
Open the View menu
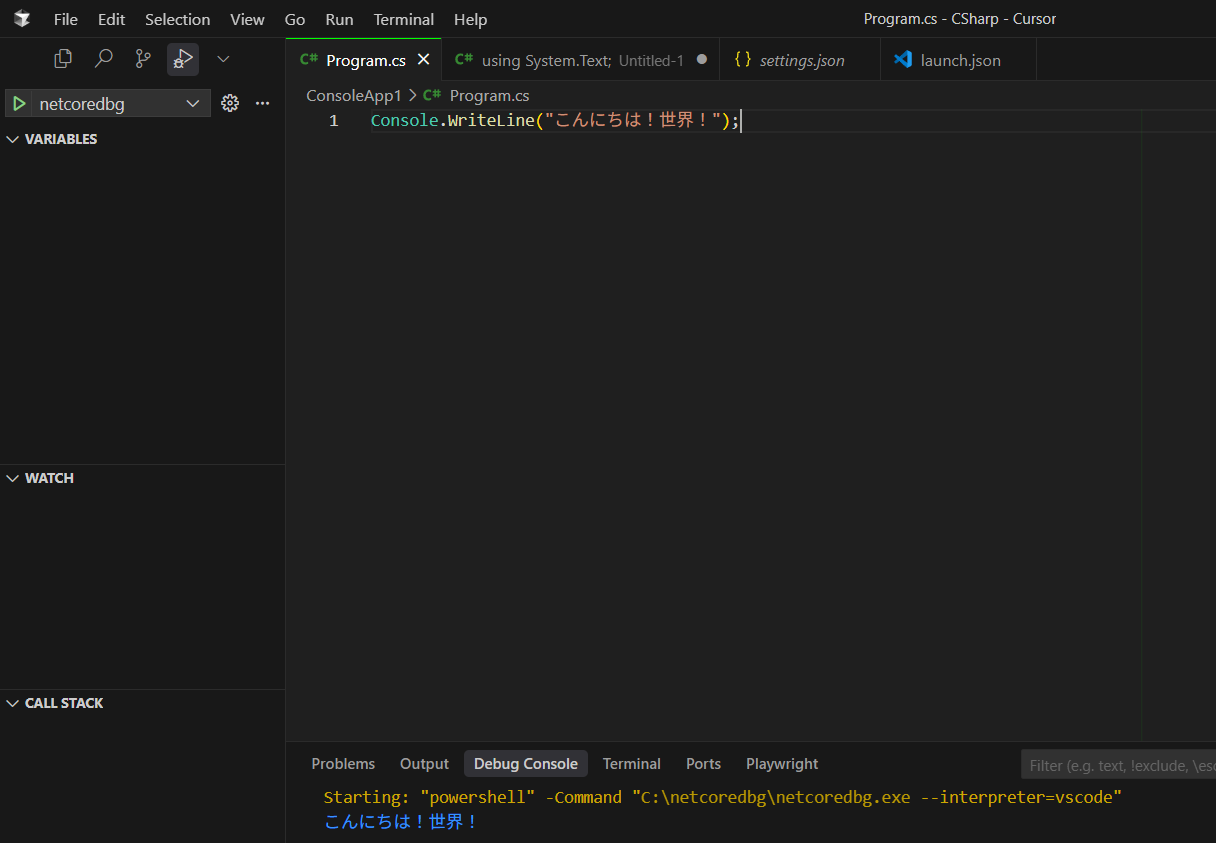(x=247, y=19)
